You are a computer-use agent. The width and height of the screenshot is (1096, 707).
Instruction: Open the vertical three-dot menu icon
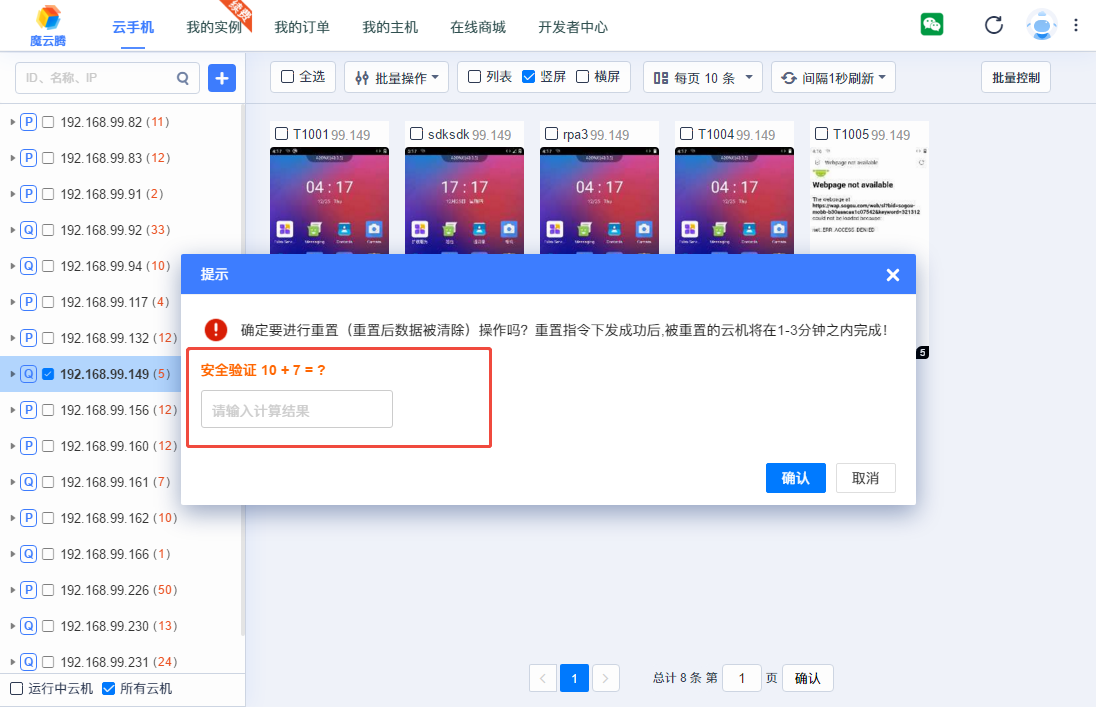[1076, 25]
